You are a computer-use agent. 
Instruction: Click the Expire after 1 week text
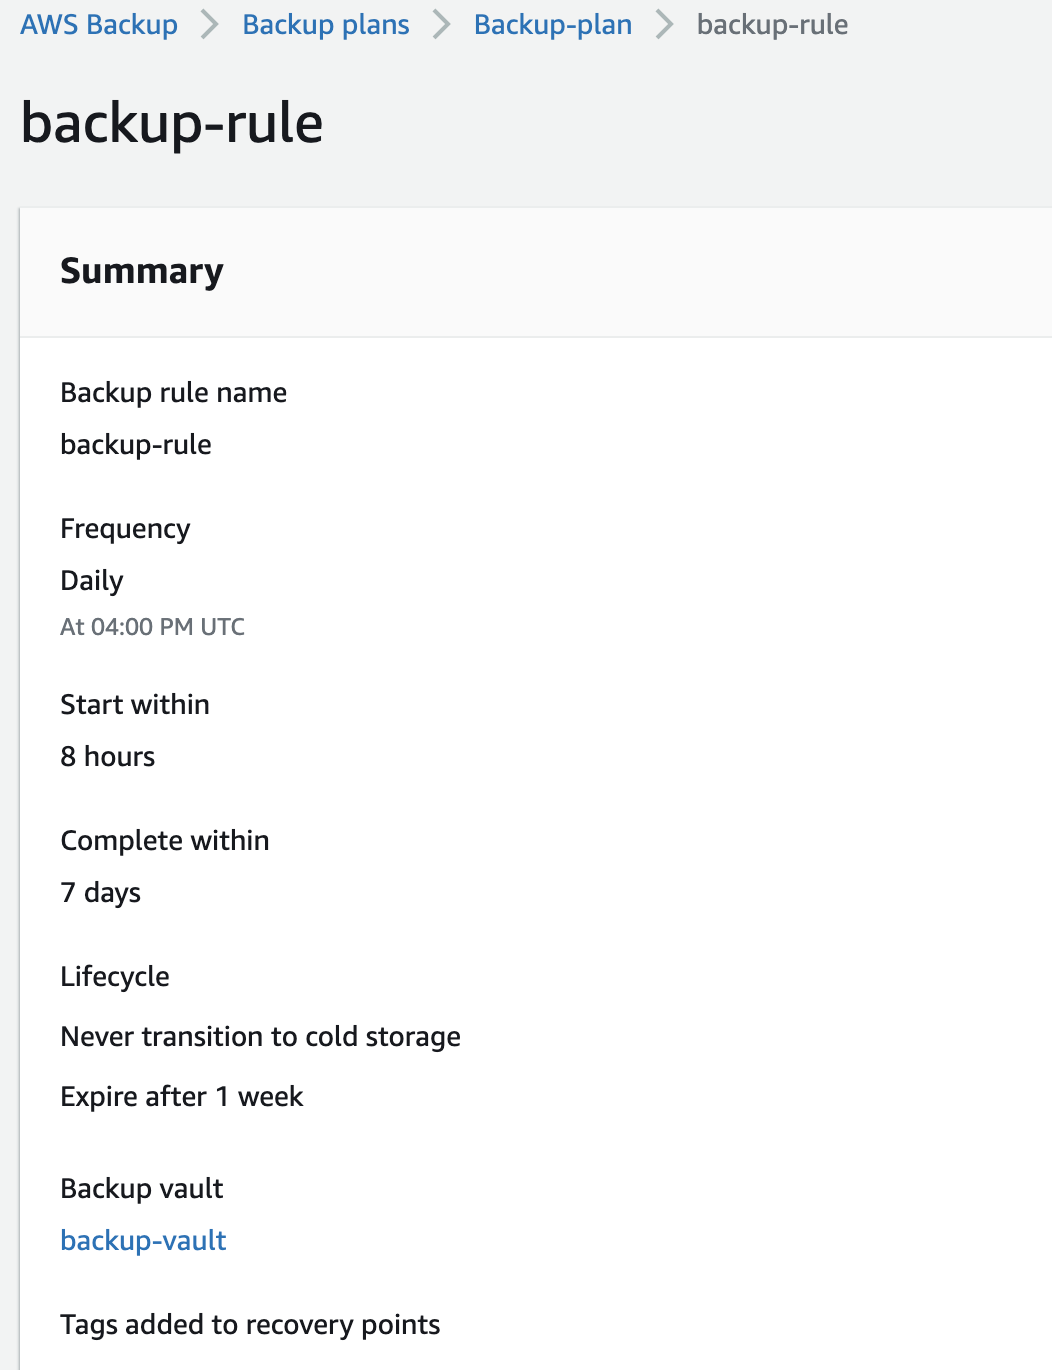pyautogui.click(x=182, y=1096)
